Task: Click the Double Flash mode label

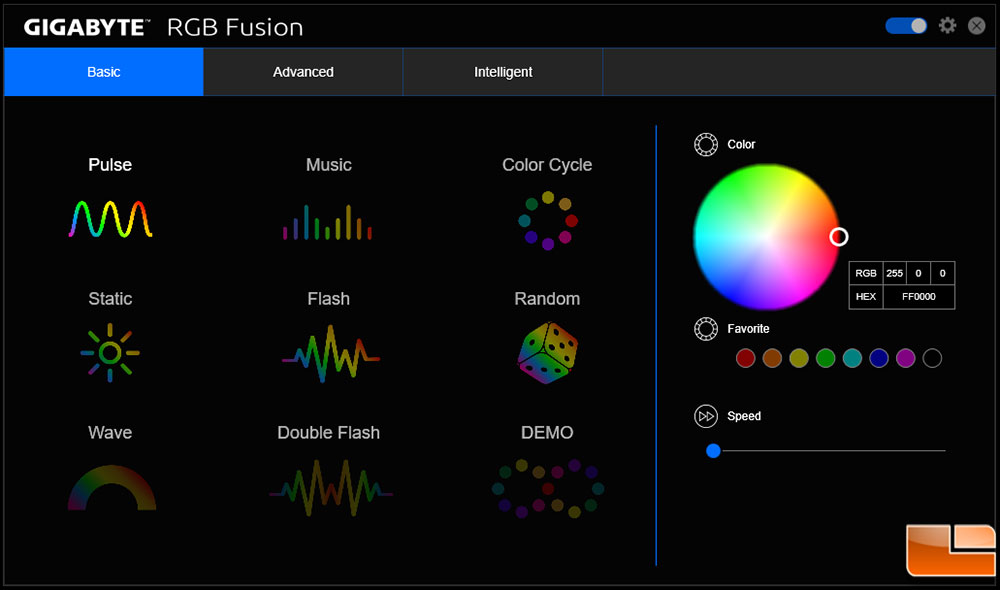Action: pyautogui.click(x=329, y=433)
